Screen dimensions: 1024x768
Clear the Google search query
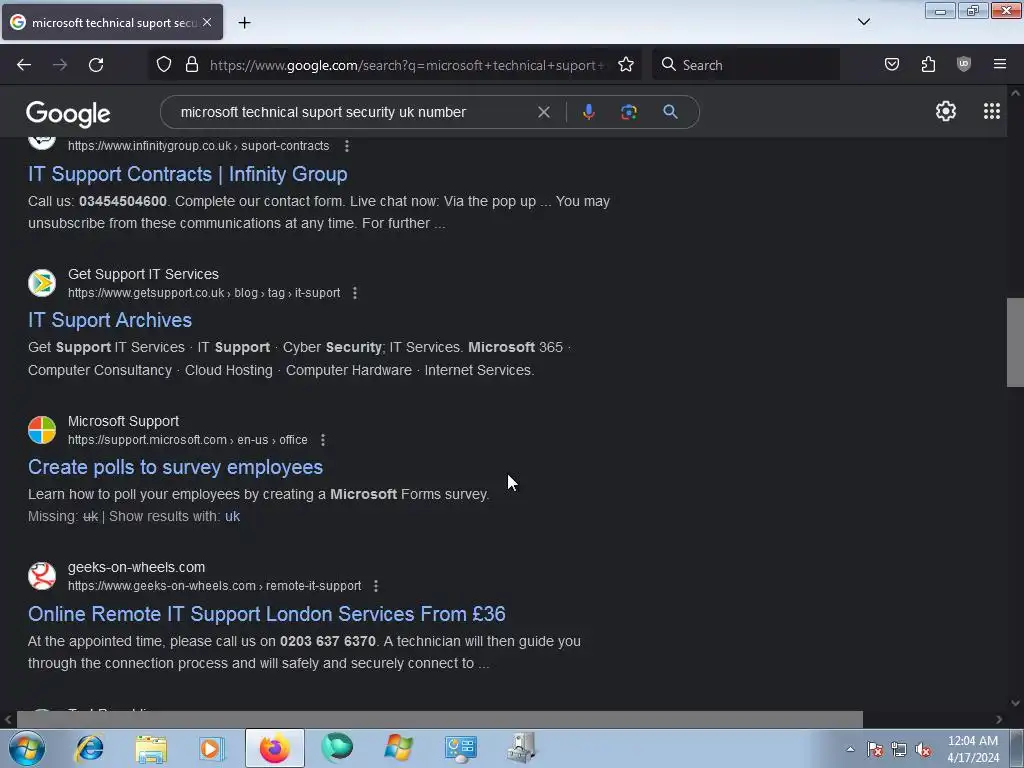(x=543, y=112)
